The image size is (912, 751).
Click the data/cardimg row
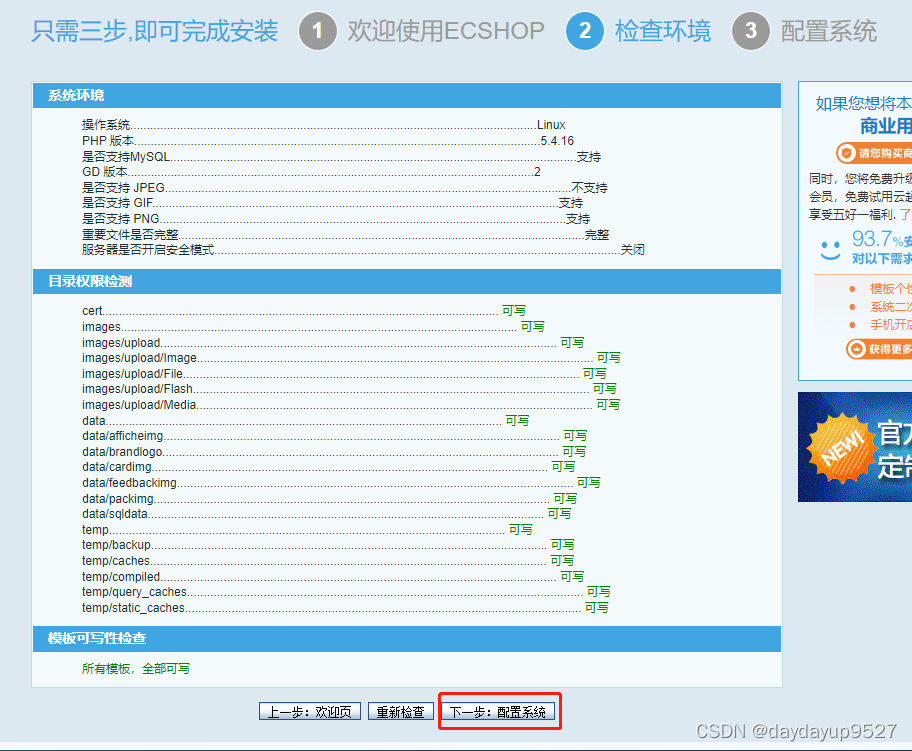pyautogui.click(x=329, y=467)
